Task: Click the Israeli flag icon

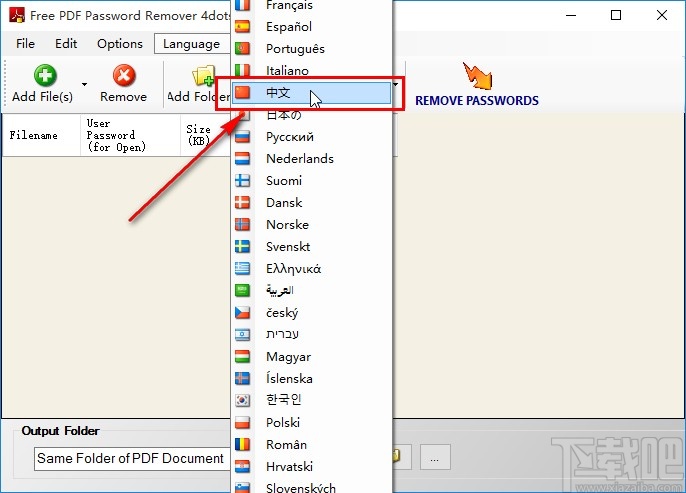Action: (x=242, y=335)
